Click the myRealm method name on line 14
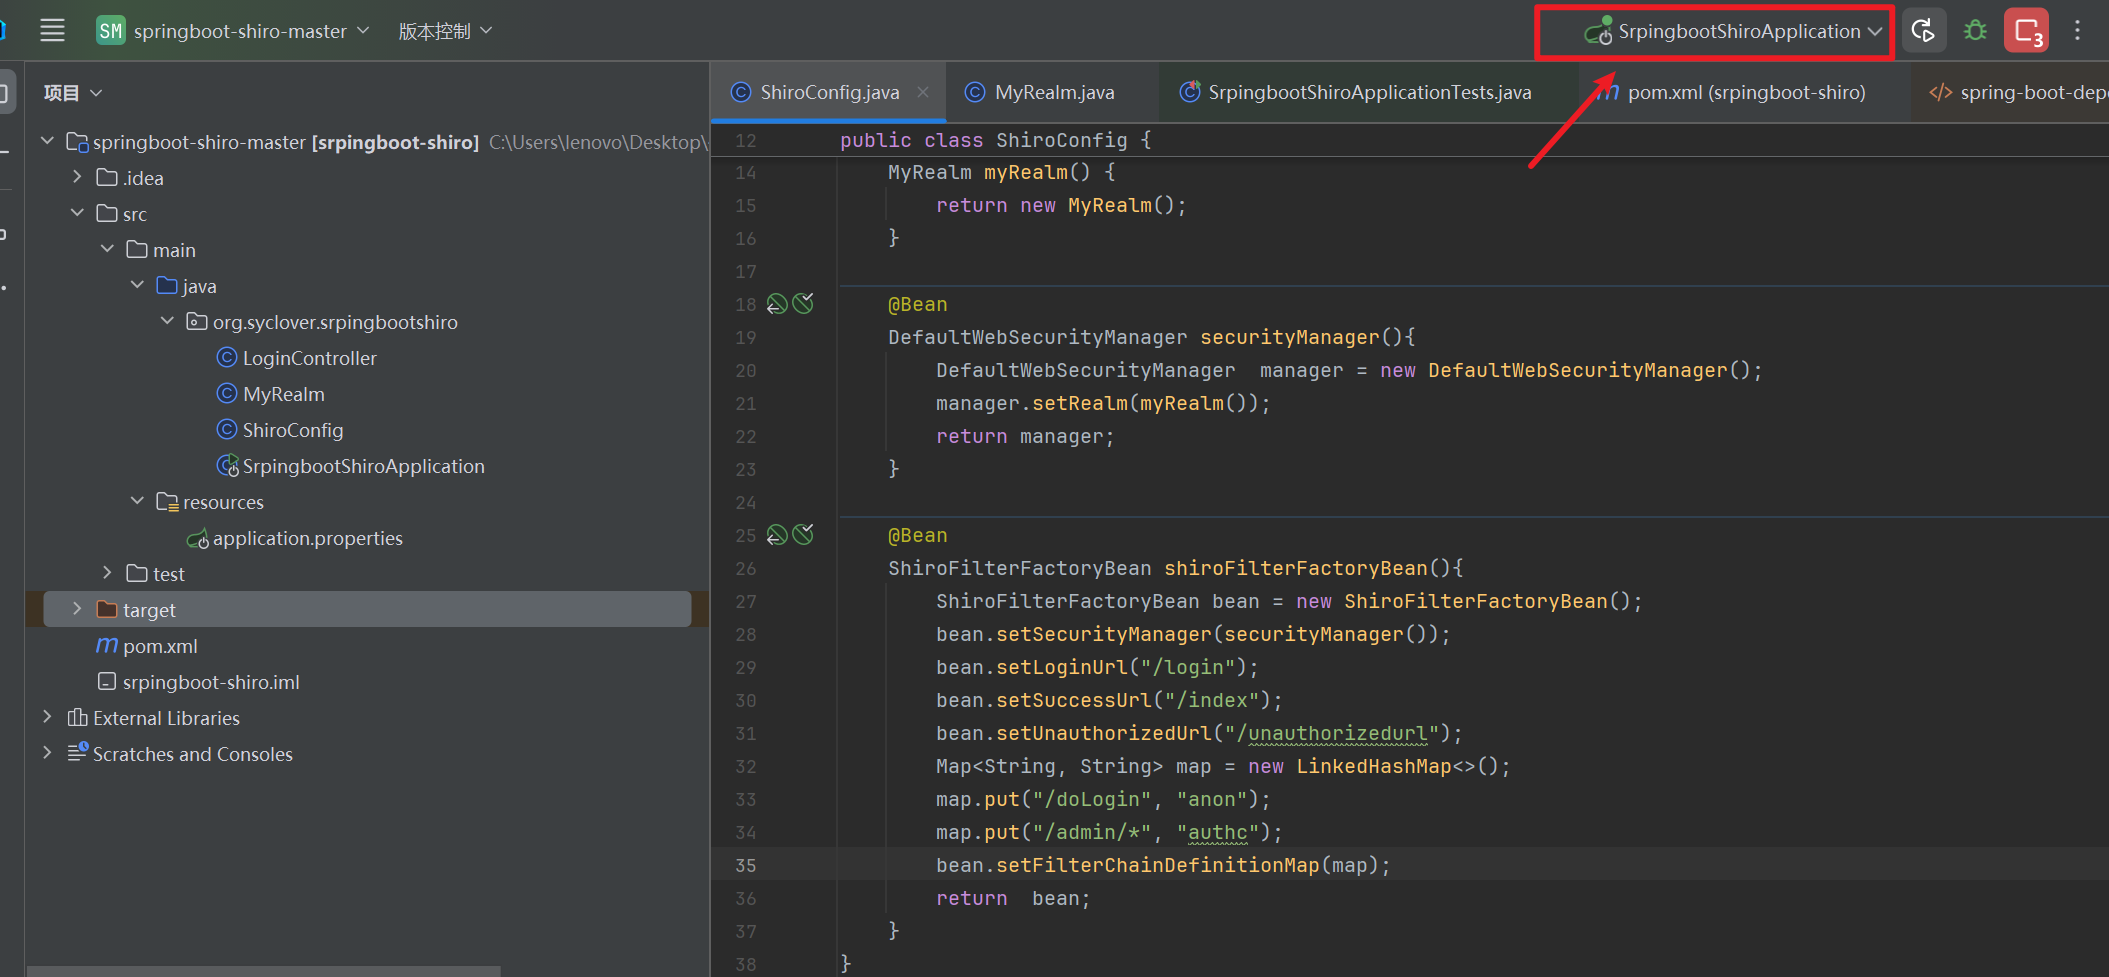2109x977 pixels. 1026,172
